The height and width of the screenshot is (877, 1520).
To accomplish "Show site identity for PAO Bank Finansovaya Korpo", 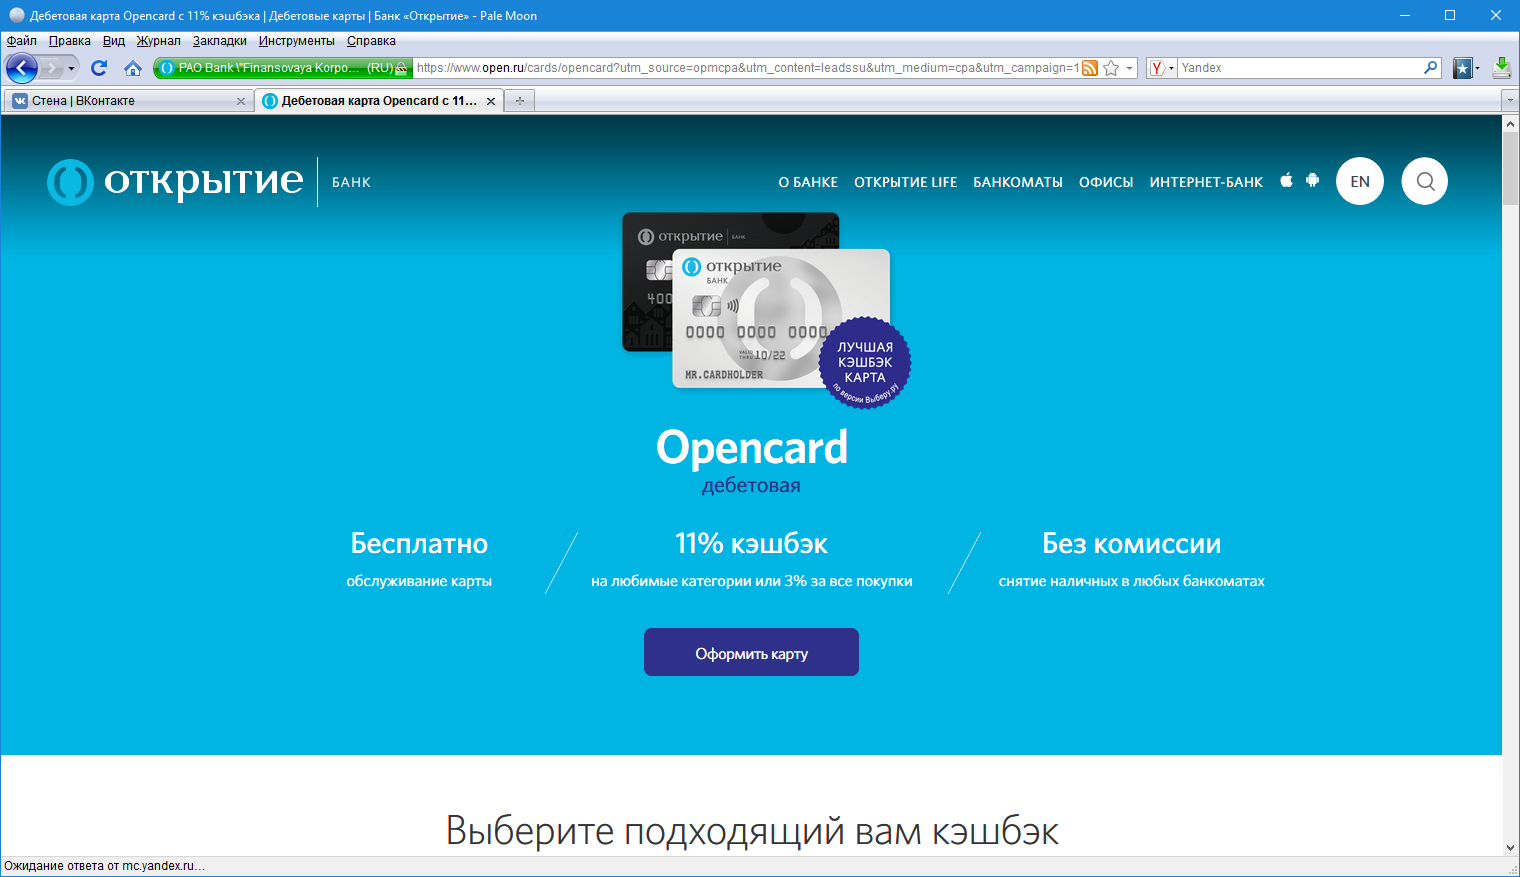I will 282,68.
